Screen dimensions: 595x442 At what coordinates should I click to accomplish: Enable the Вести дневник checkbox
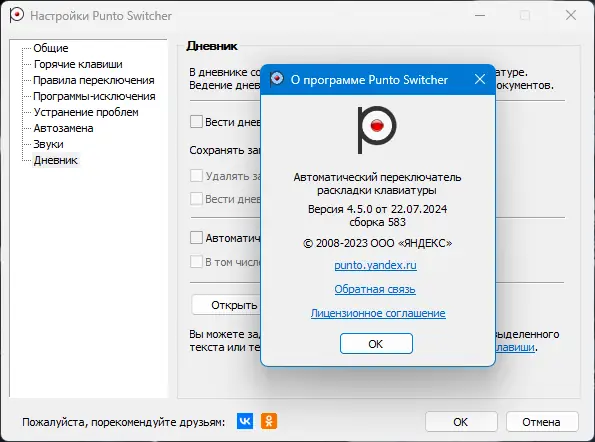(x=196, y=122)
